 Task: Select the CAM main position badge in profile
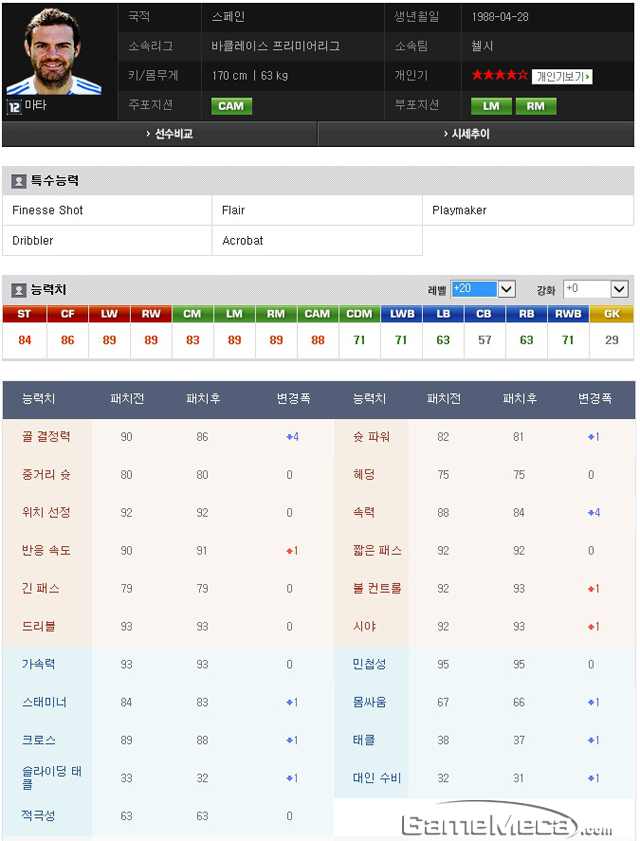tap(231, 106)
